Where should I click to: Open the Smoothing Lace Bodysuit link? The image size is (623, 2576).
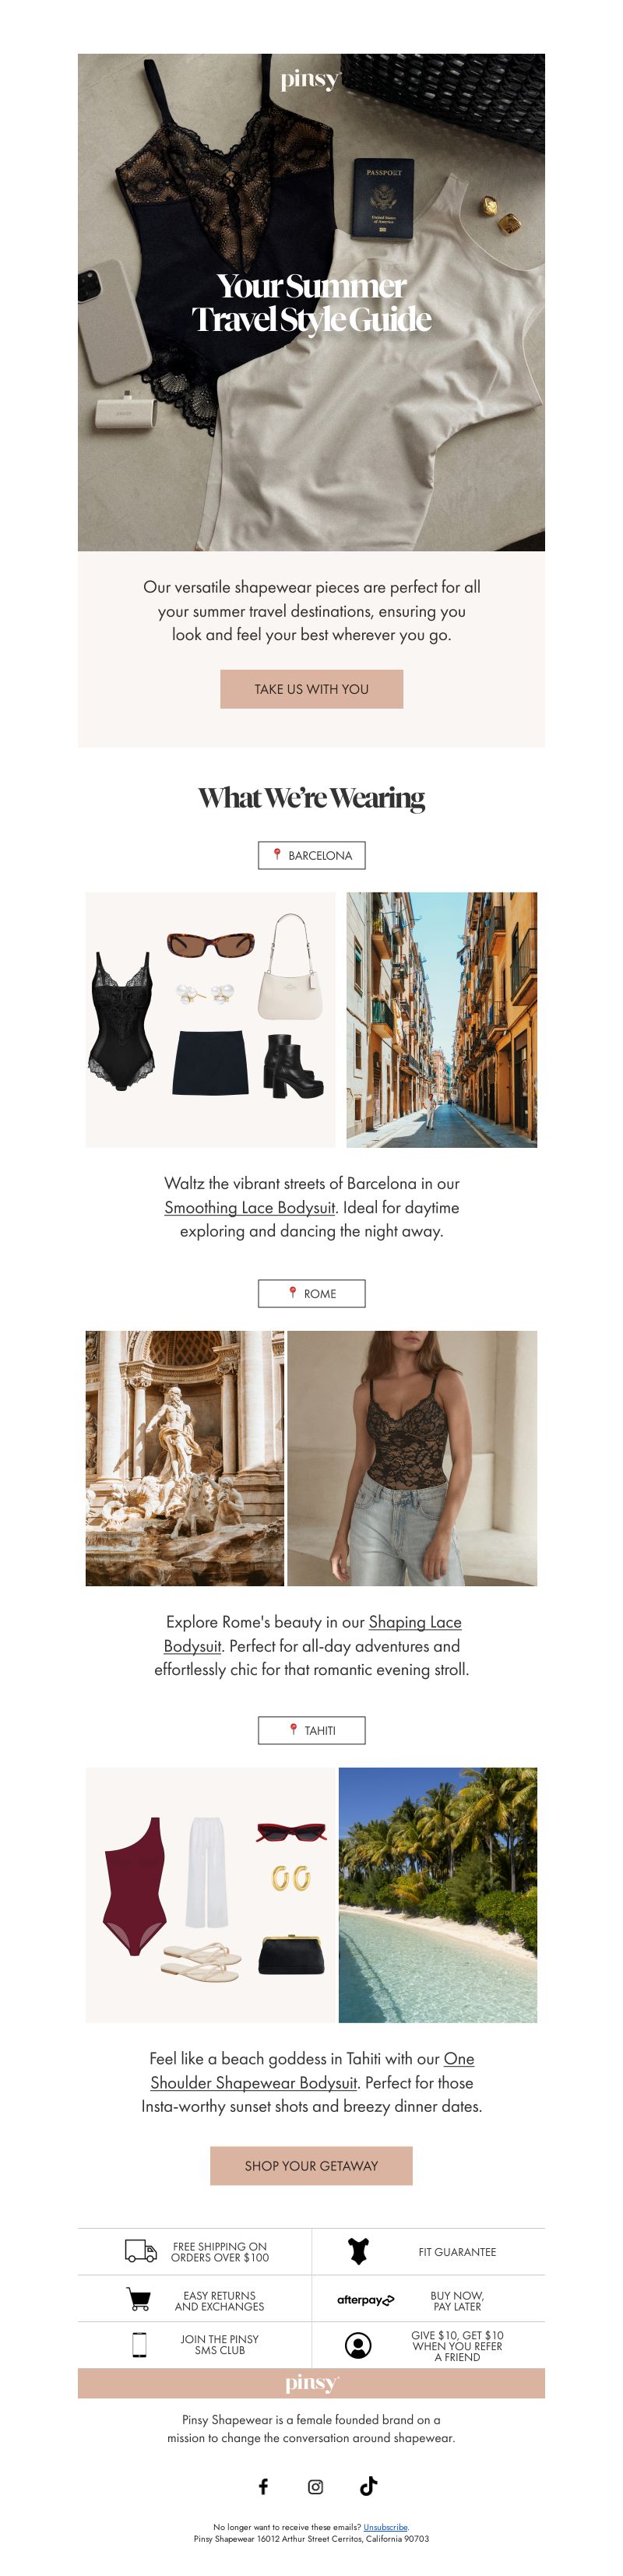coord(249,1207)
